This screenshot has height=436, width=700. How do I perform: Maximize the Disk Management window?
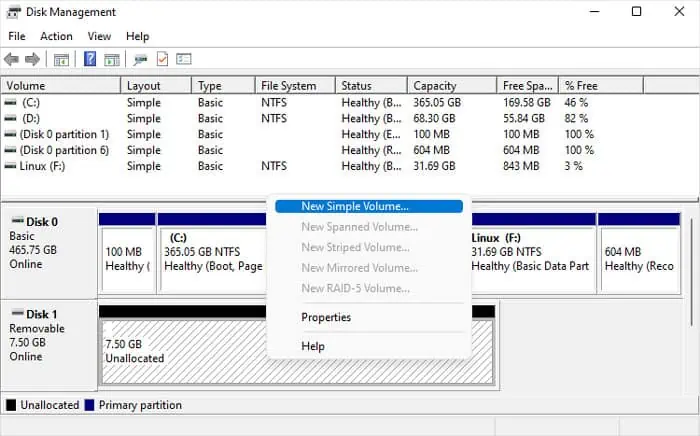click(637, 12)
